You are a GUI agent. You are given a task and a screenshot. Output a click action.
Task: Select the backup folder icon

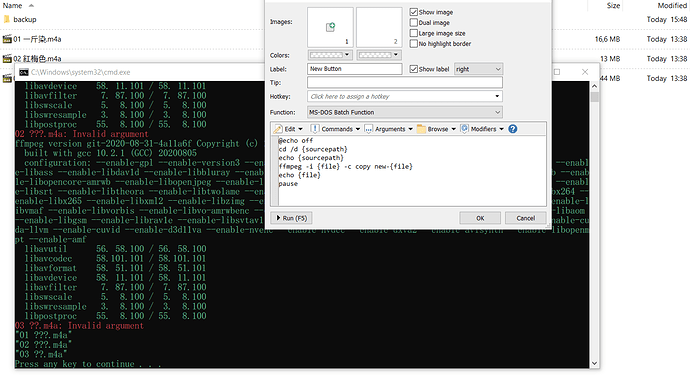click(7, 19)
